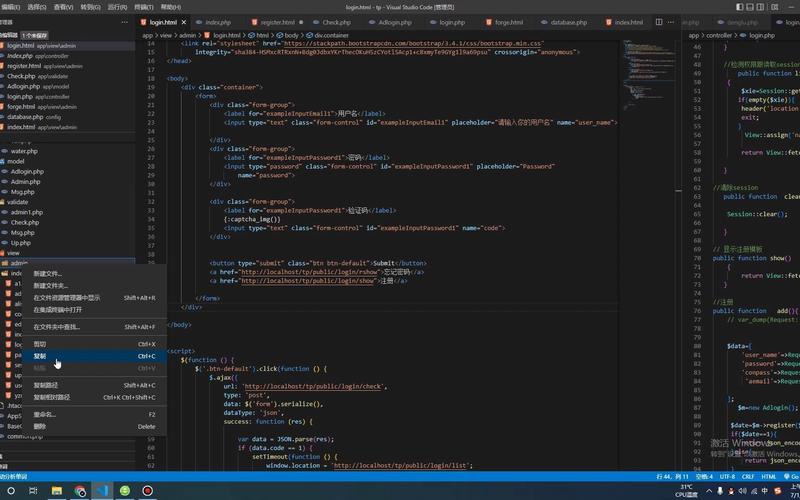The width and height of the screenshot is (800, 500).
Task: Open Windows search circle on taskbar
Action: 11,491
